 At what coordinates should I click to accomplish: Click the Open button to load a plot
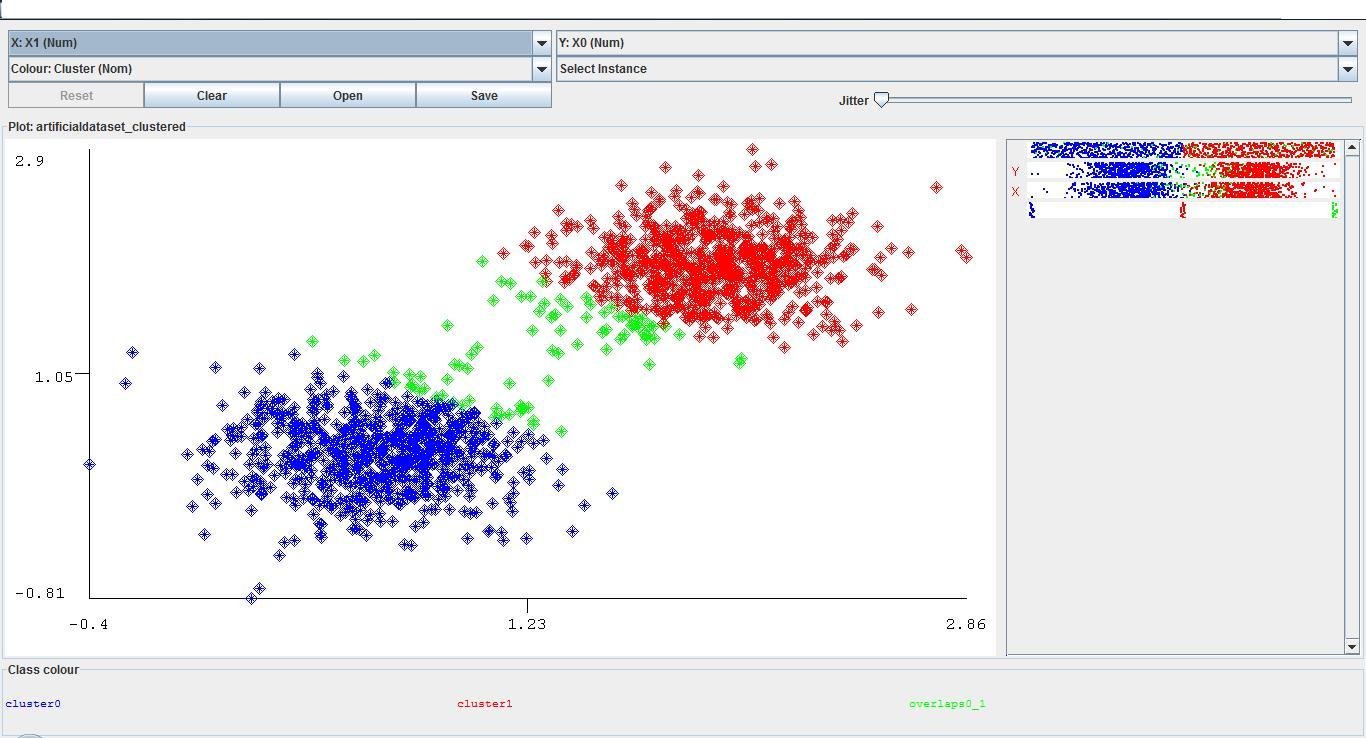(x=347, y=95)
